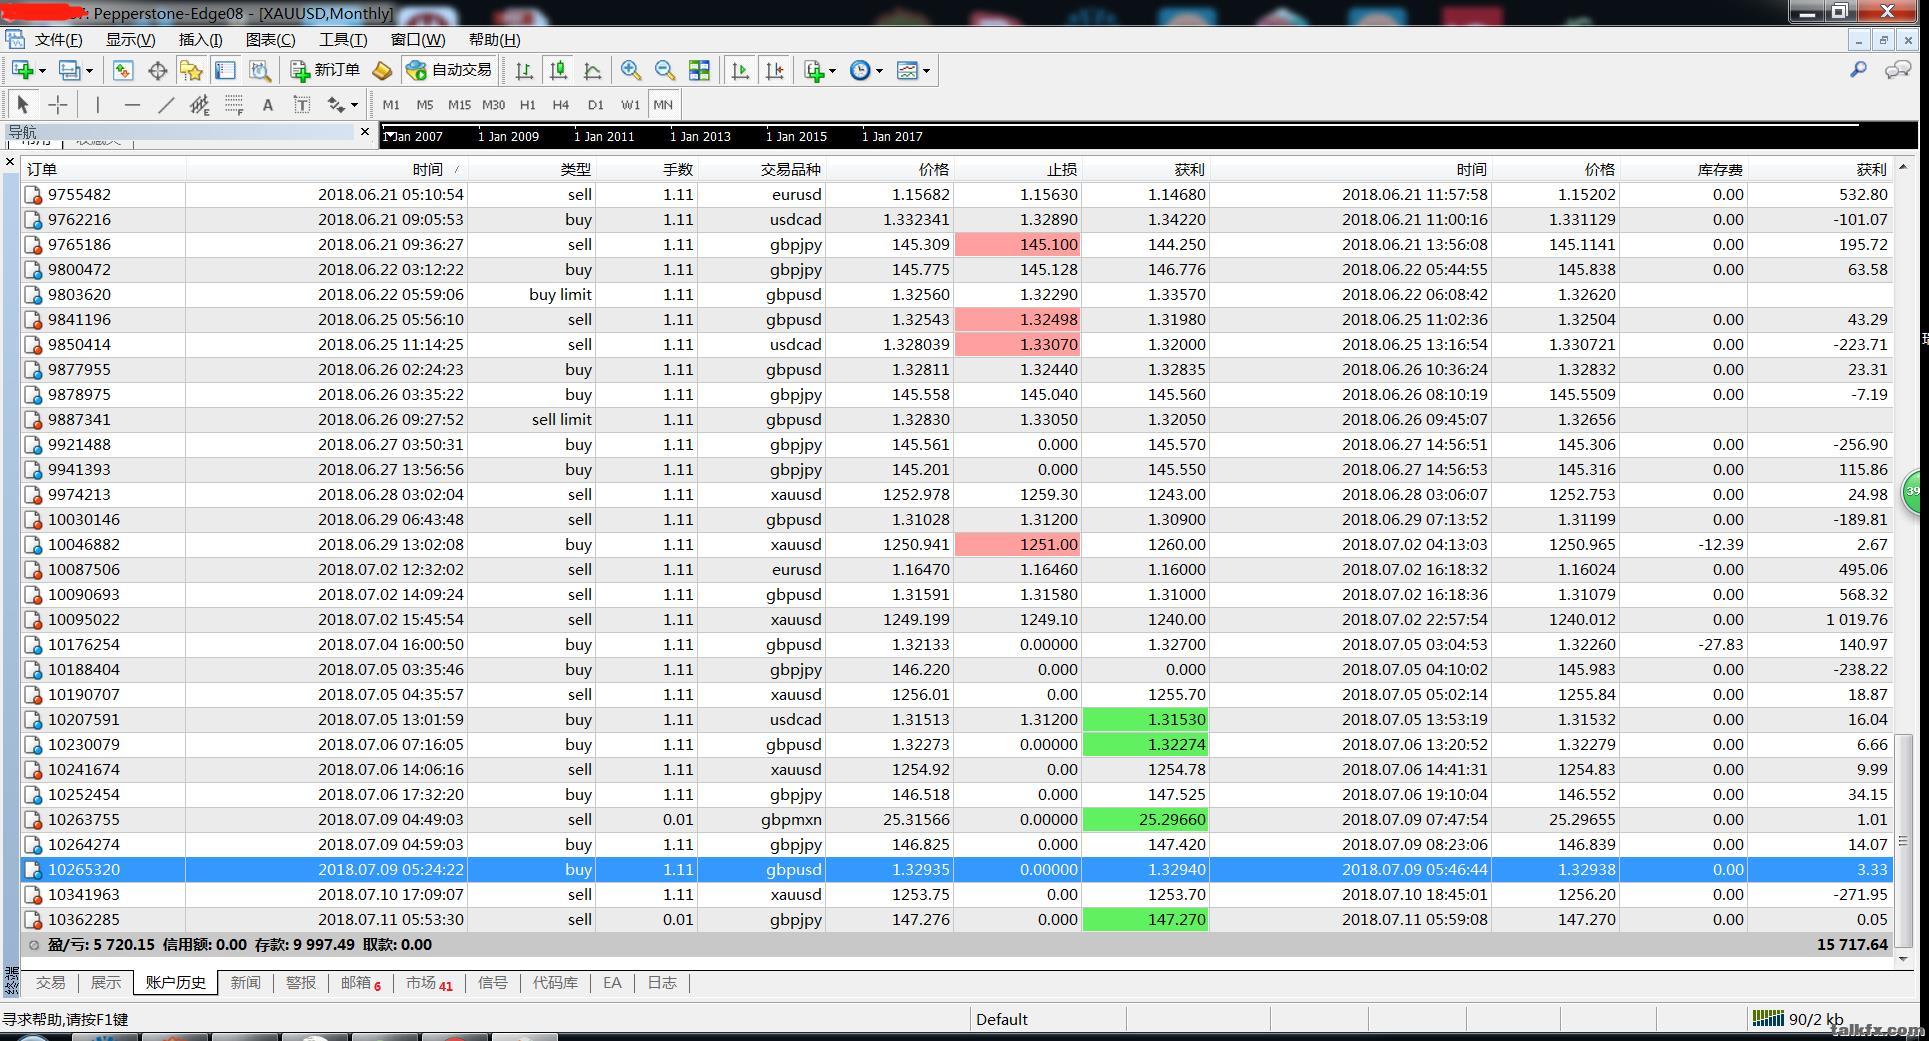
Task: Click the history list vertical scrollbar thumb
Action: point(1903,840)
